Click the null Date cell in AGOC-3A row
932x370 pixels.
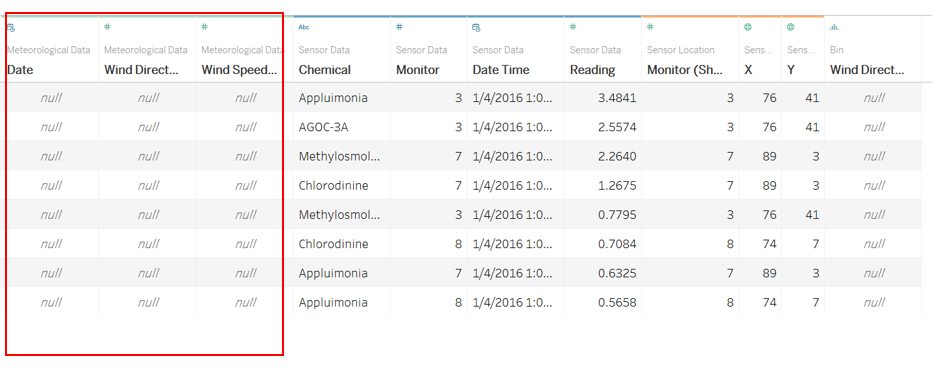(x=51, y=127)
